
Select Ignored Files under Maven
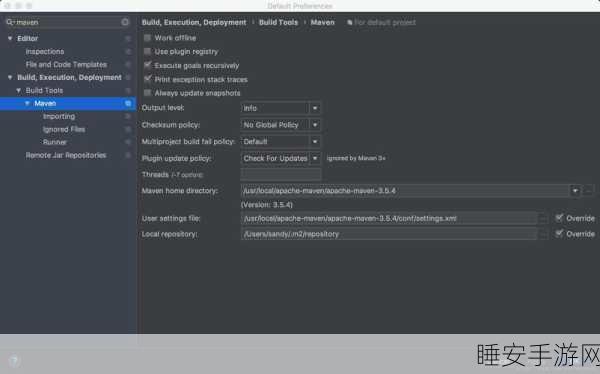[x=64, y=129]
